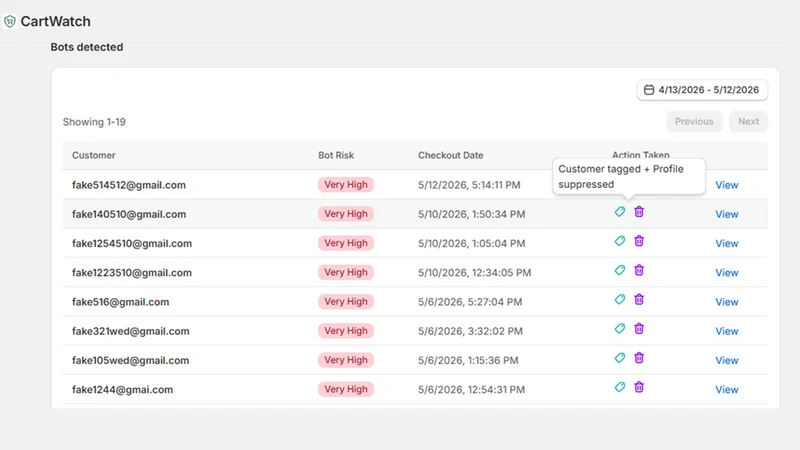This screenshot has width=800, height=450.
Task: Click the trash icon for fake1244@gmai.com
Action: pos(639,387)
